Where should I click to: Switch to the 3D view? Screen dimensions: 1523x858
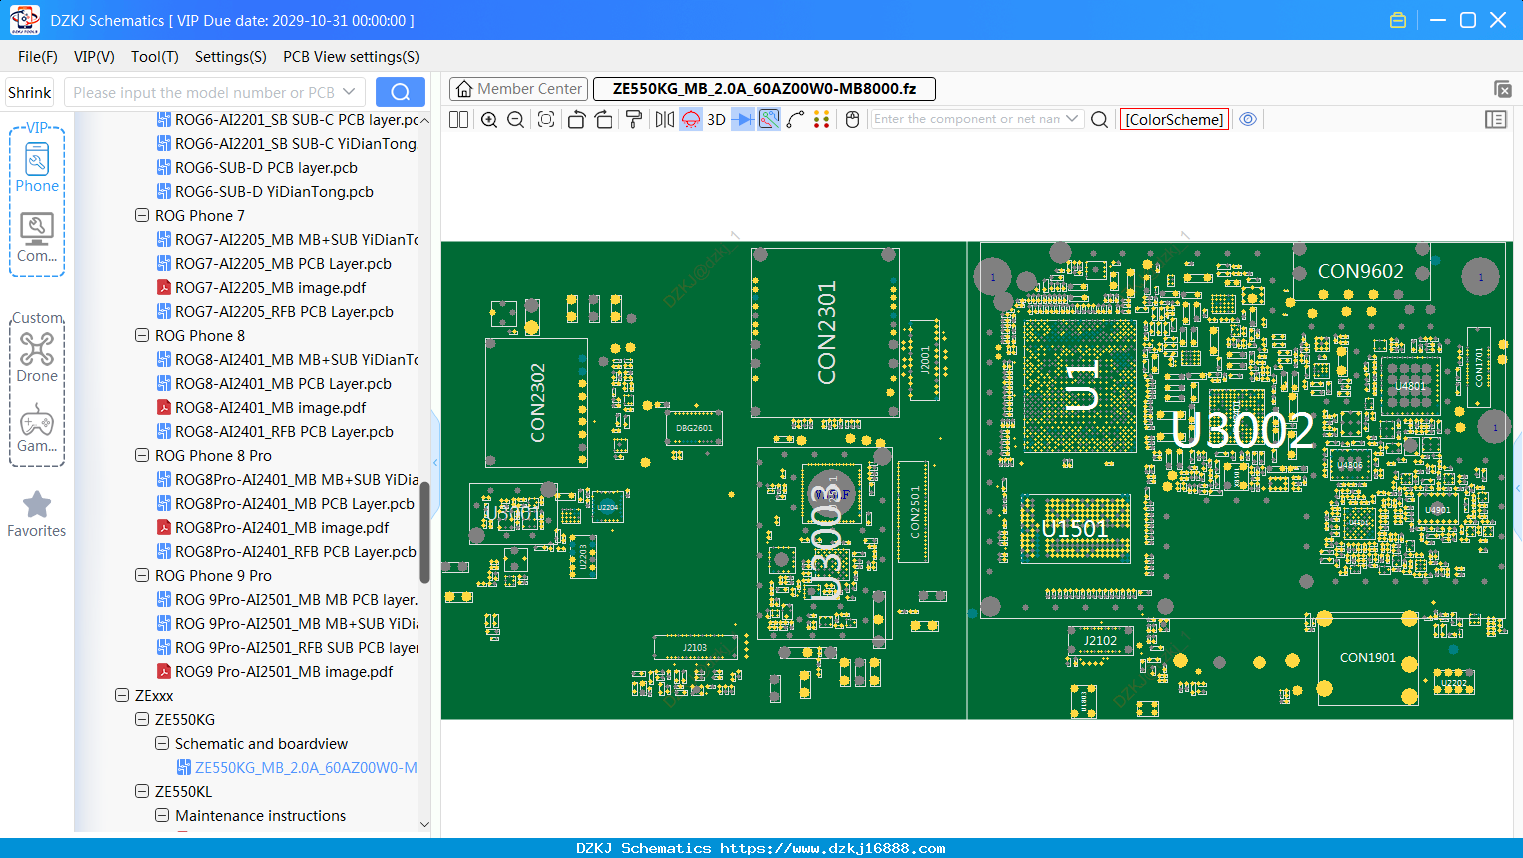click(x=716, y=119)
